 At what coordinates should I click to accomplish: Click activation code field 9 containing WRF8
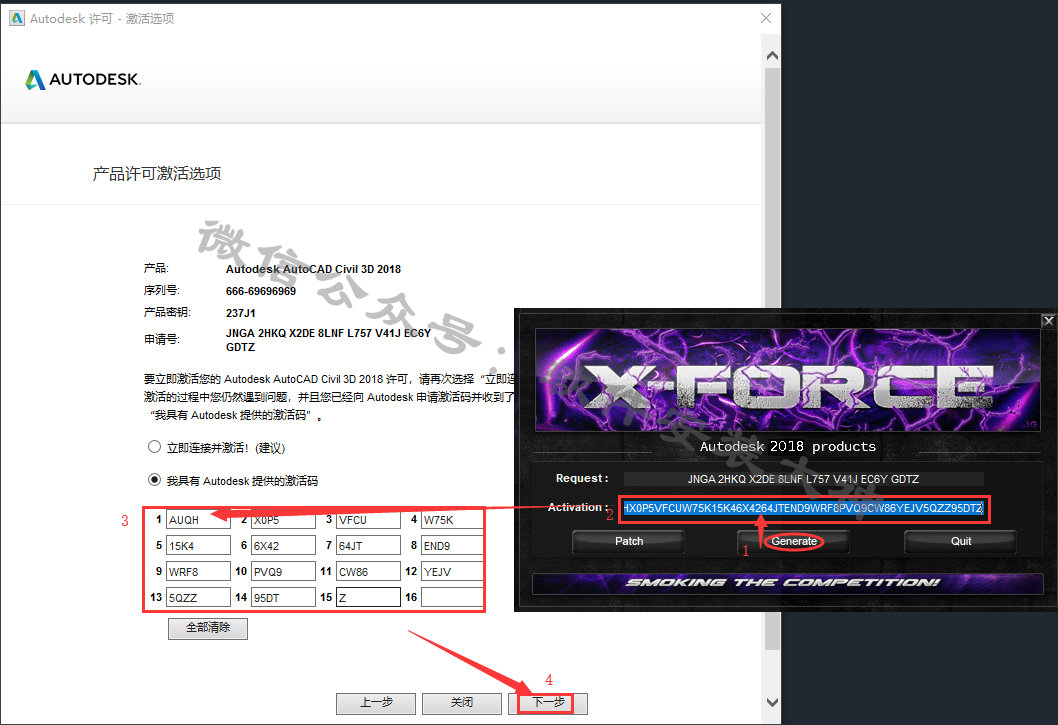click(198, 571)
